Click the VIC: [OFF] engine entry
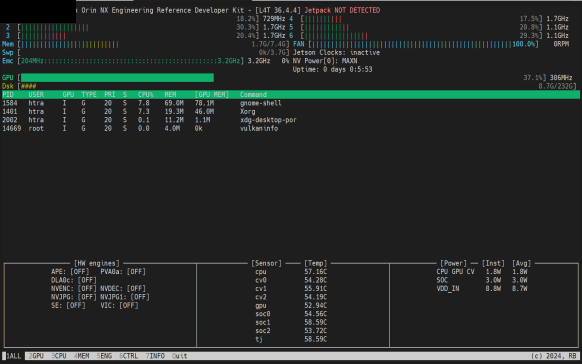The width and height of the screenshot is (582, 364). (119, 305)
